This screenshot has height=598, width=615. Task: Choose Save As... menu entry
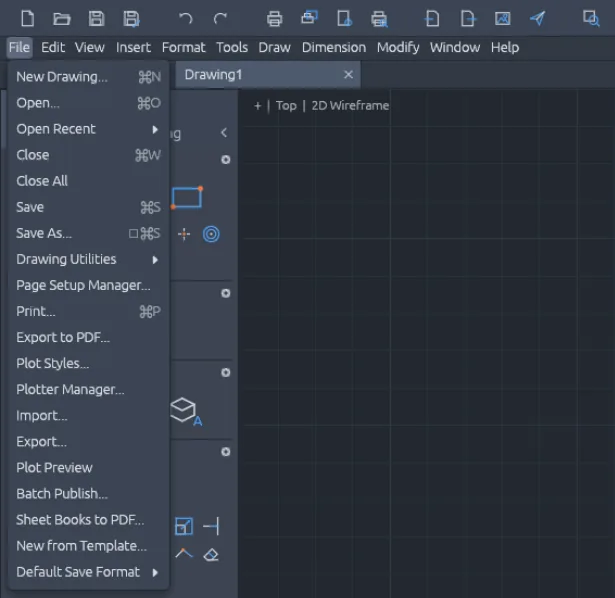pyautogui.click(x=88, y=233)
